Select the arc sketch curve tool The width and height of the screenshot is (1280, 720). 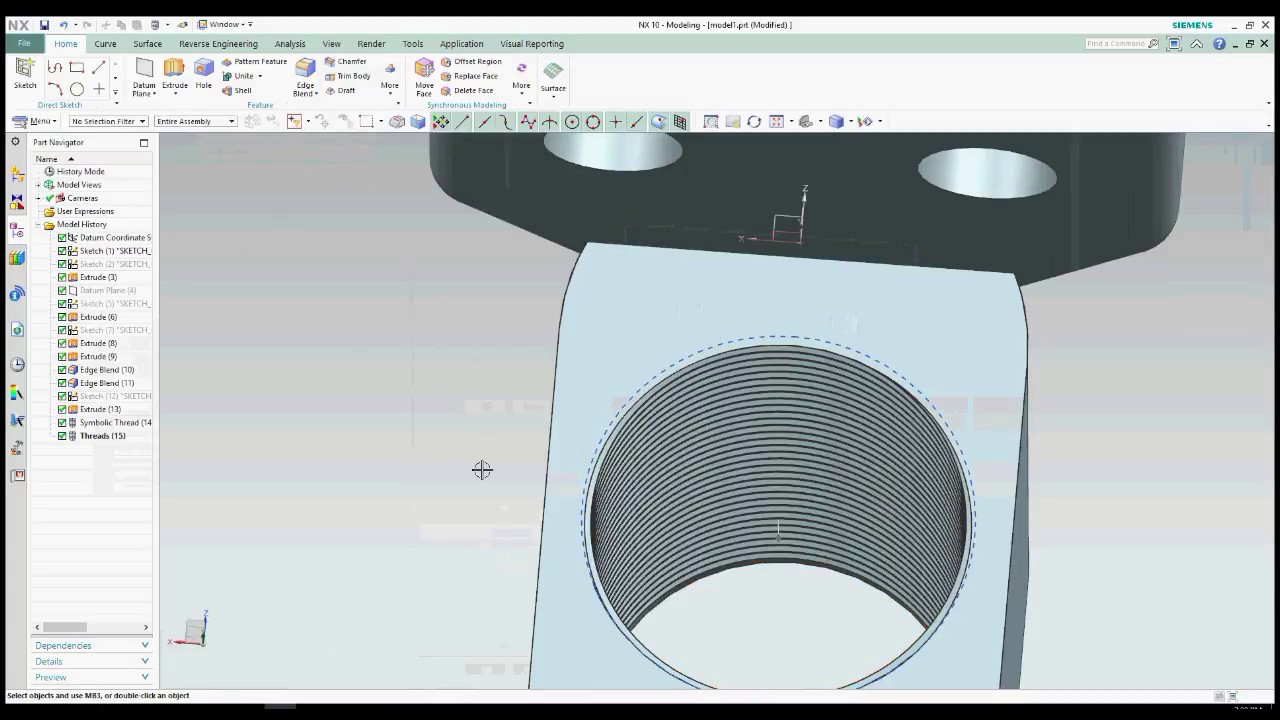click(55, 89)
